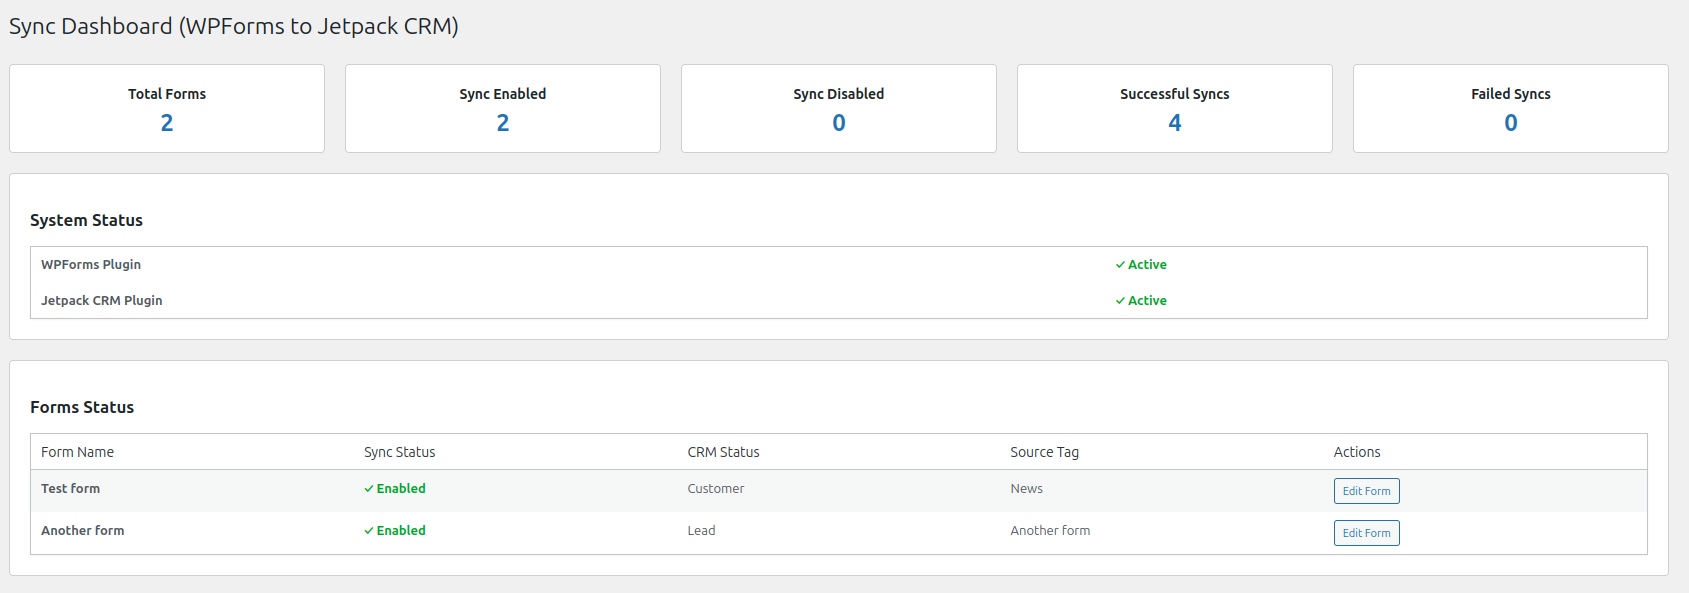Click Active status for WPForms Plugin
This screenshot has height=593, width=1689.
1141,265
